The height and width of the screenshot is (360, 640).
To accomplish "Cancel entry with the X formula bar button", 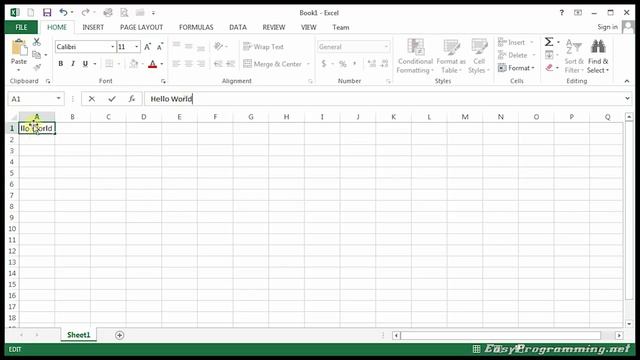I will point(91,99).
